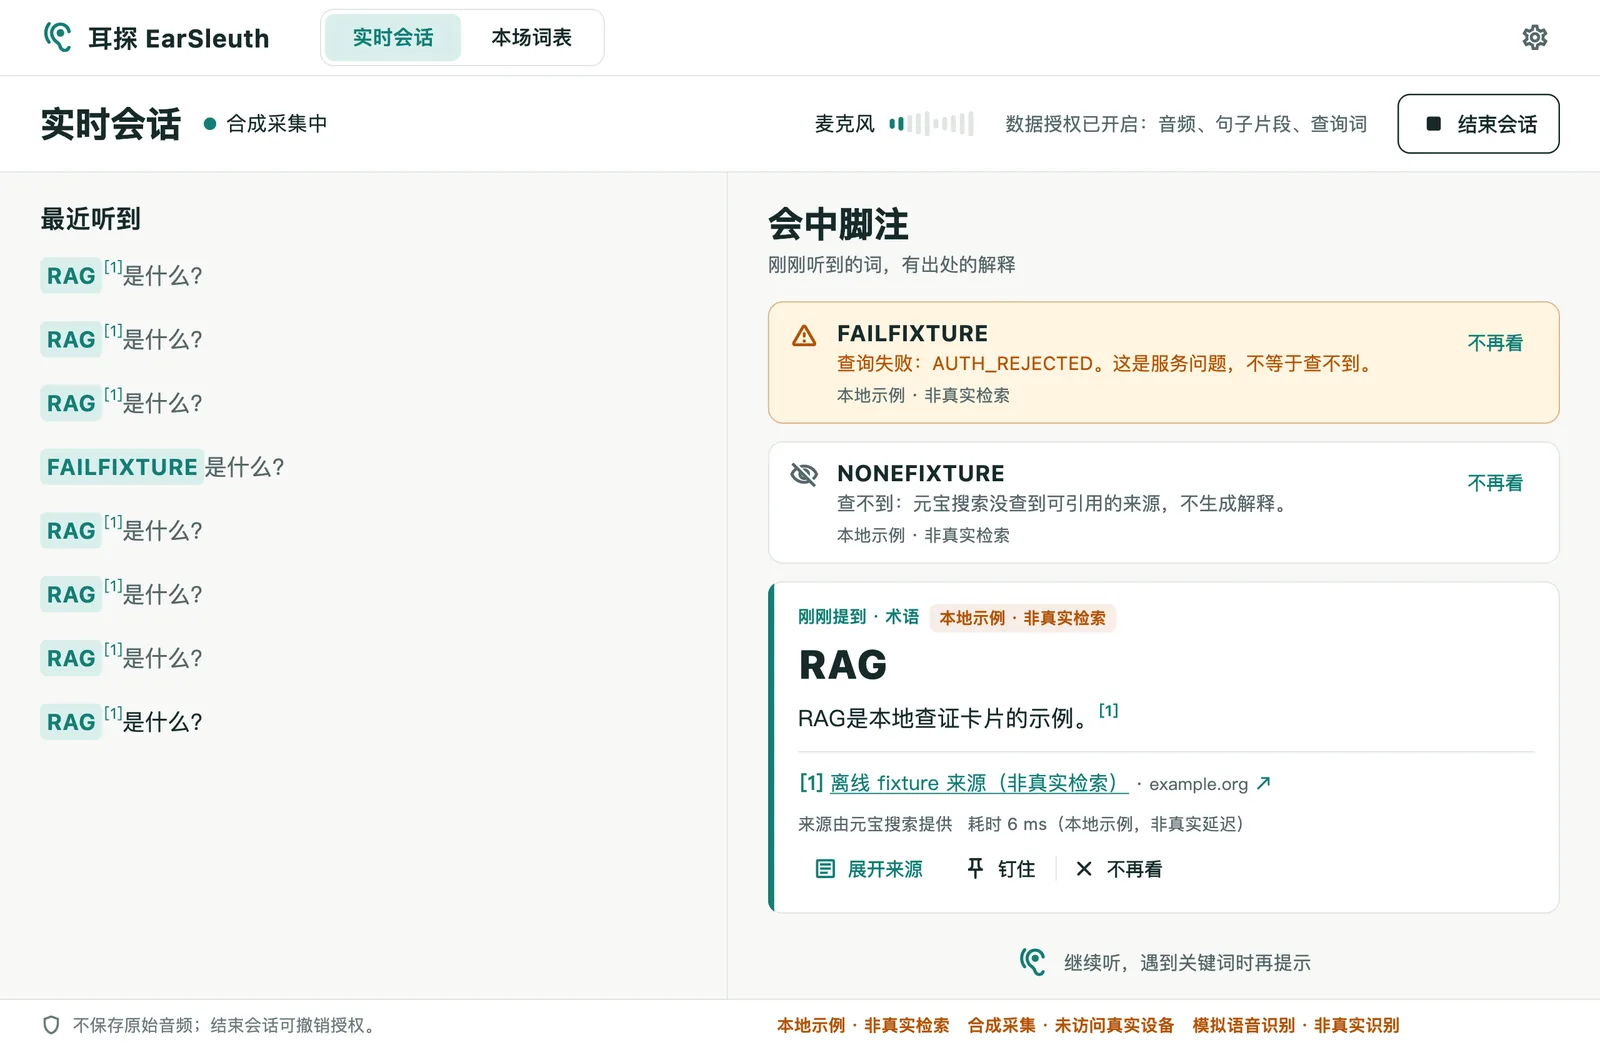End the session with 结束会话 button
1600x1050 pixels.
click(x=1478, y=124)
